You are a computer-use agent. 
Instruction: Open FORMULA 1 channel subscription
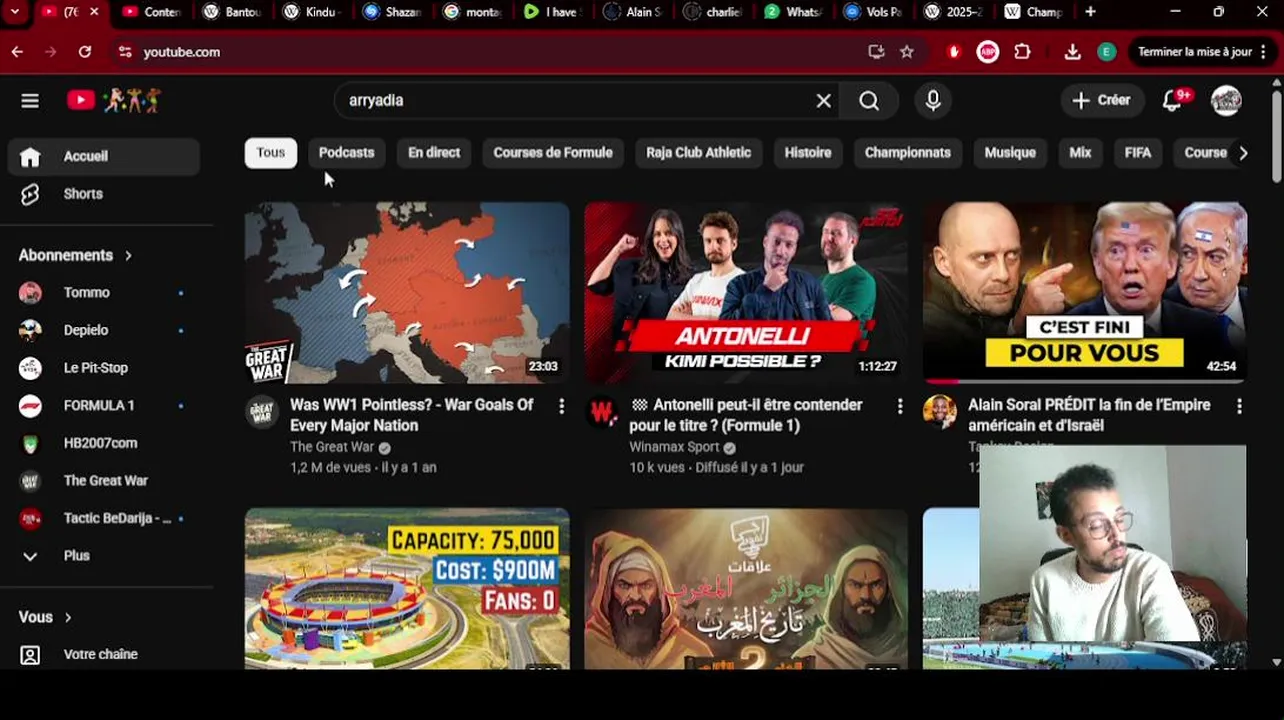tap(104, 405)
